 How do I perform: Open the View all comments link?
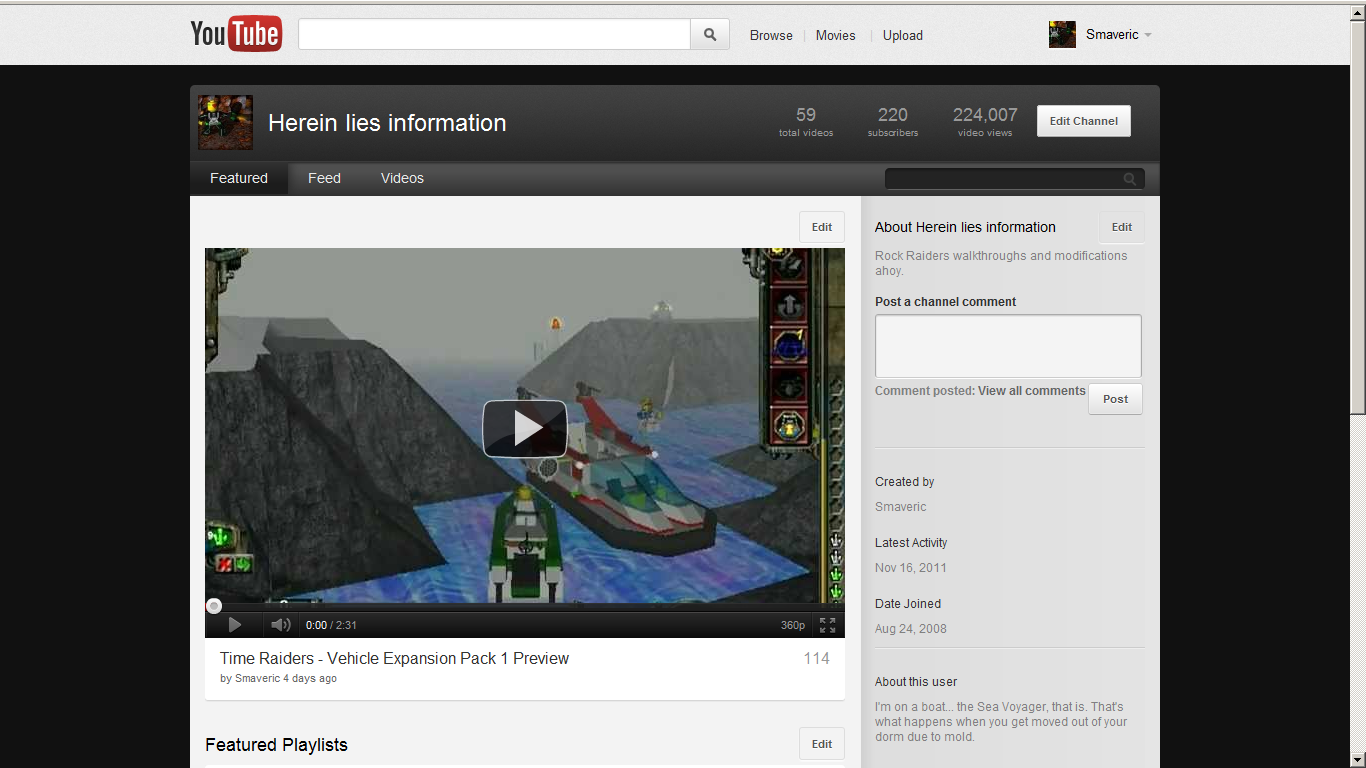point(1032,391)
